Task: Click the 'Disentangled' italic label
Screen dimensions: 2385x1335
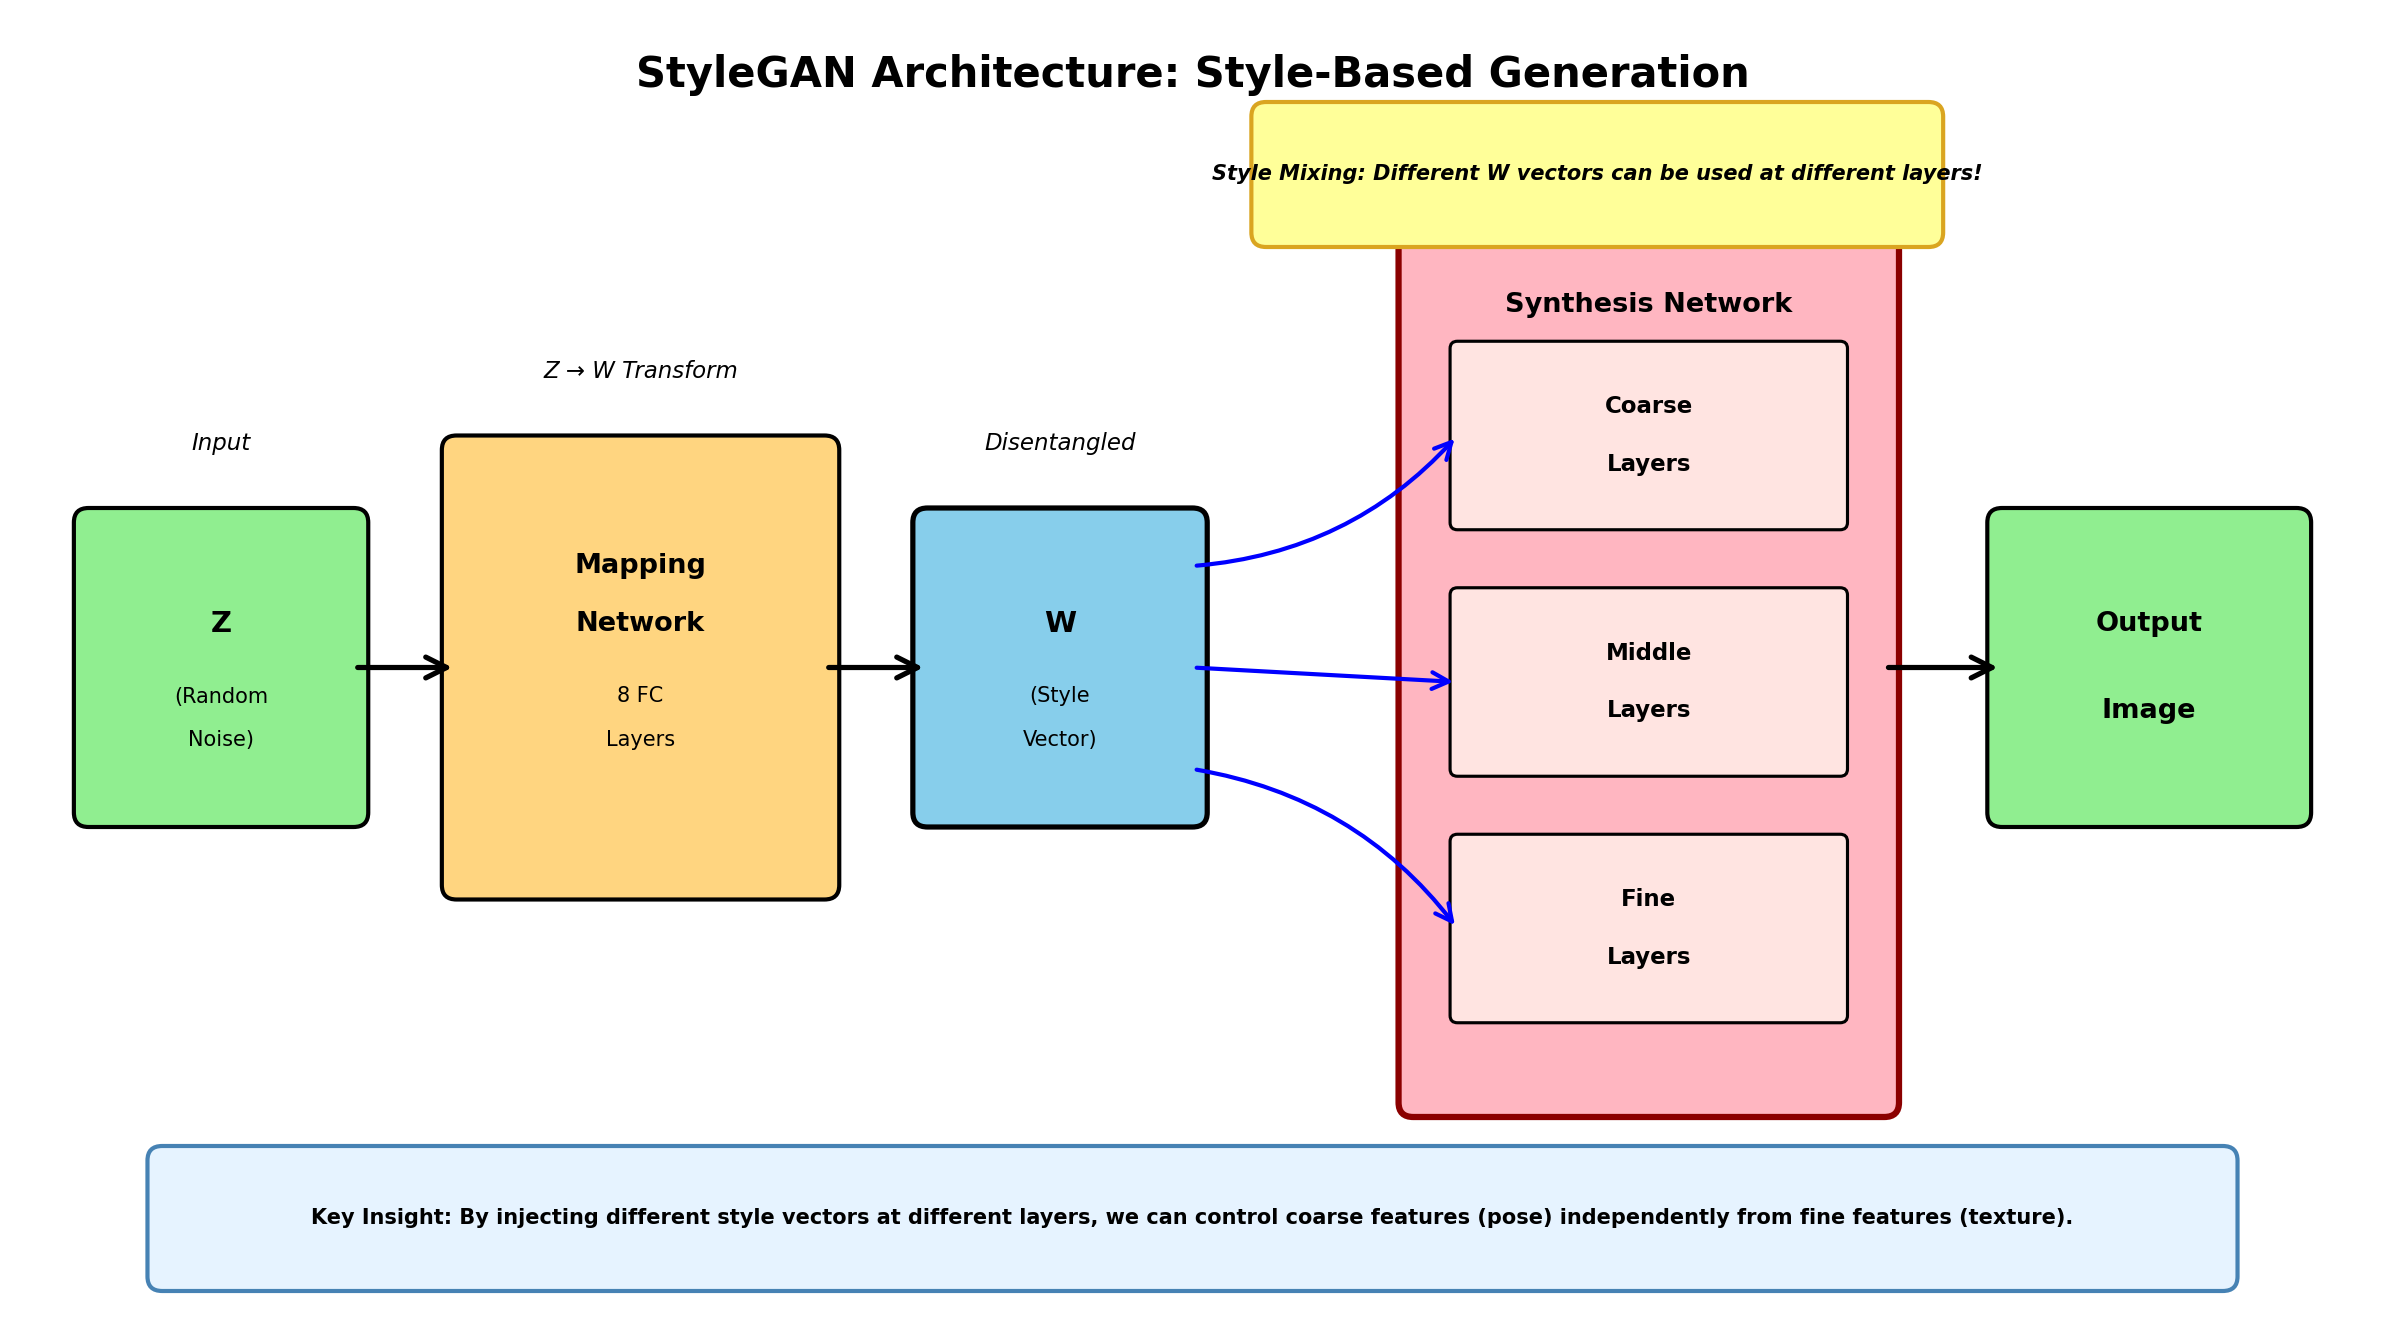Action: coord(1060,442)
